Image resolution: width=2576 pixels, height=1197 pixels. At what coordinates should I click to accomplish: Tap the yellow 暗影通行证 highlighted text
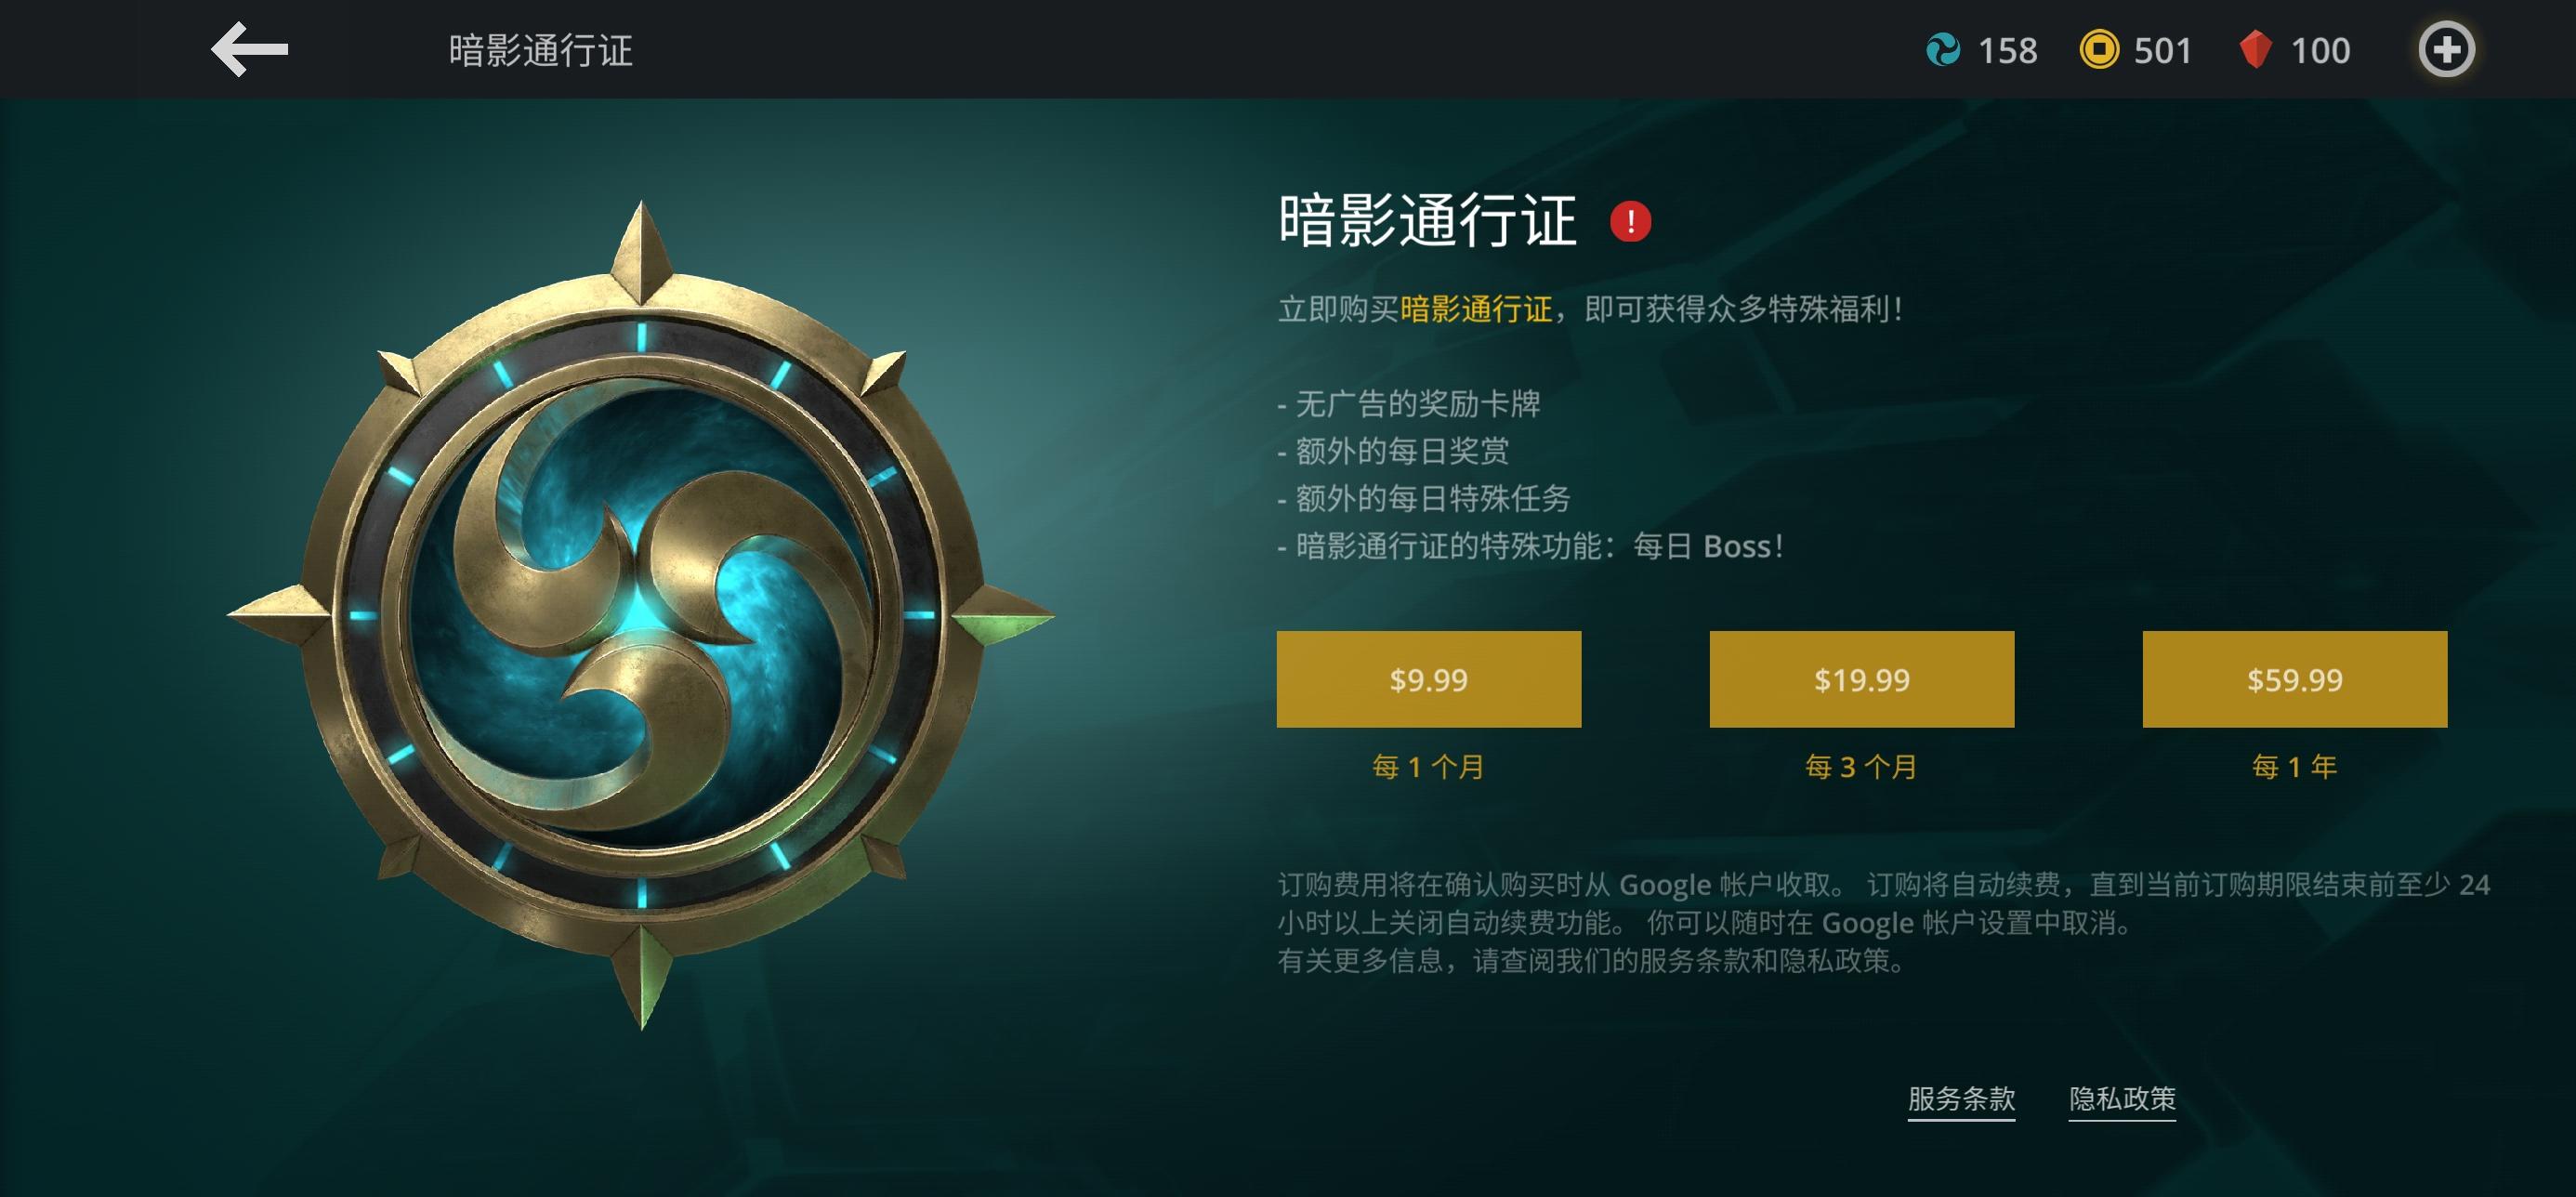1476,309
